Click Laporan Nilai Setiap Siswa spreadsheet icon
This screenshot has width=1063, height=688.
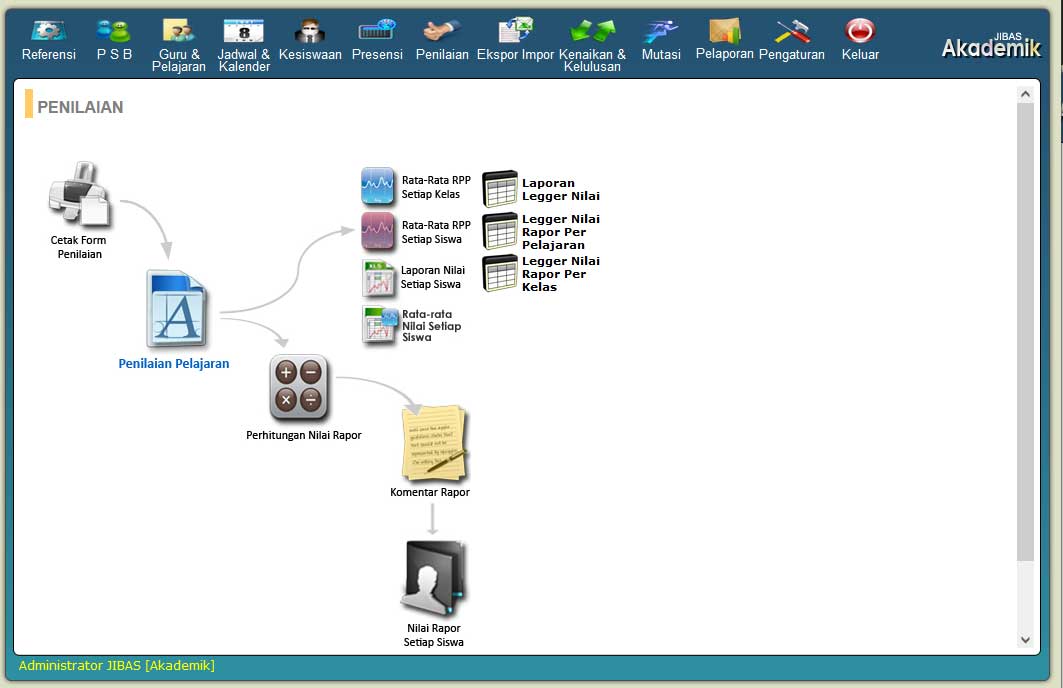tap(379, 278)
